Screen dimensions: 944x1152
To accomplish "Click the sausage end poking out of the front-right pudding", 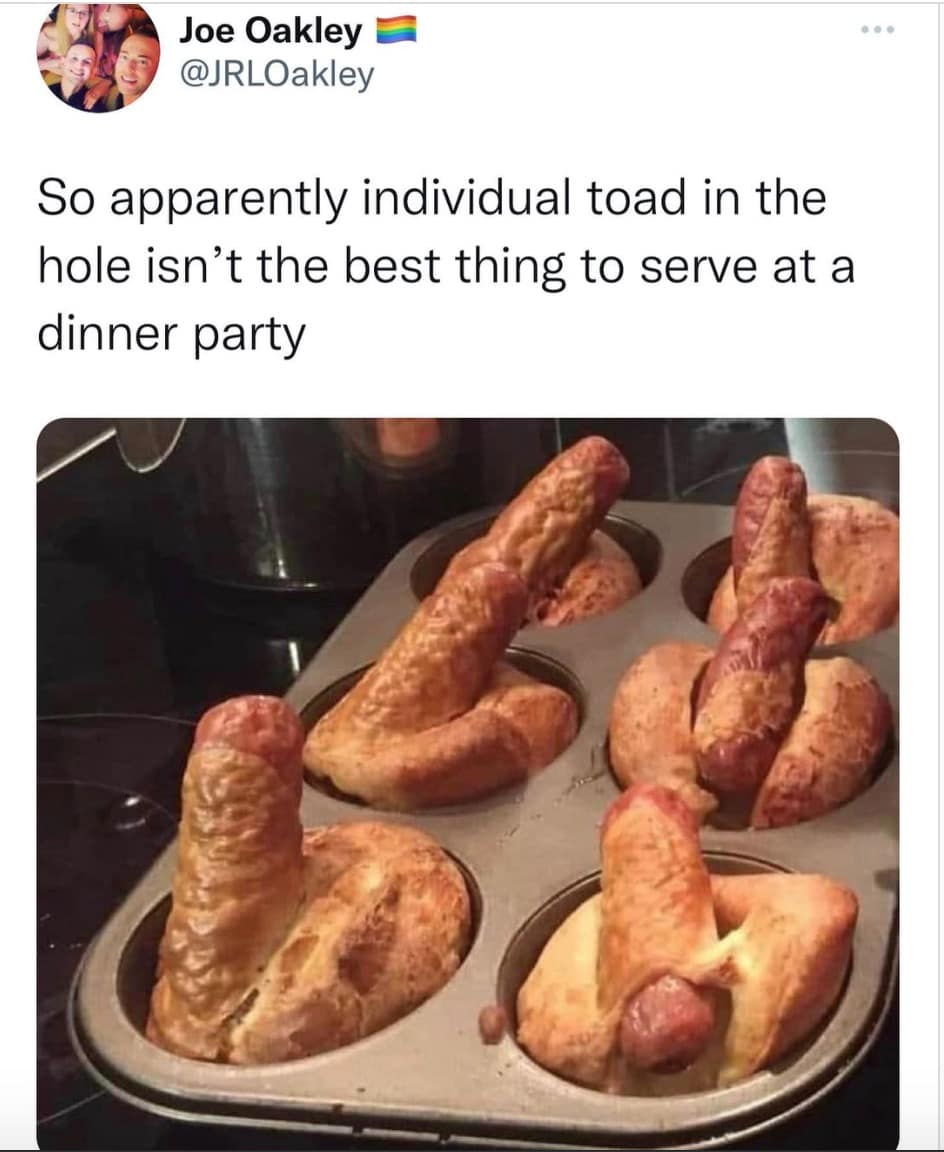I will [667, 1021].
